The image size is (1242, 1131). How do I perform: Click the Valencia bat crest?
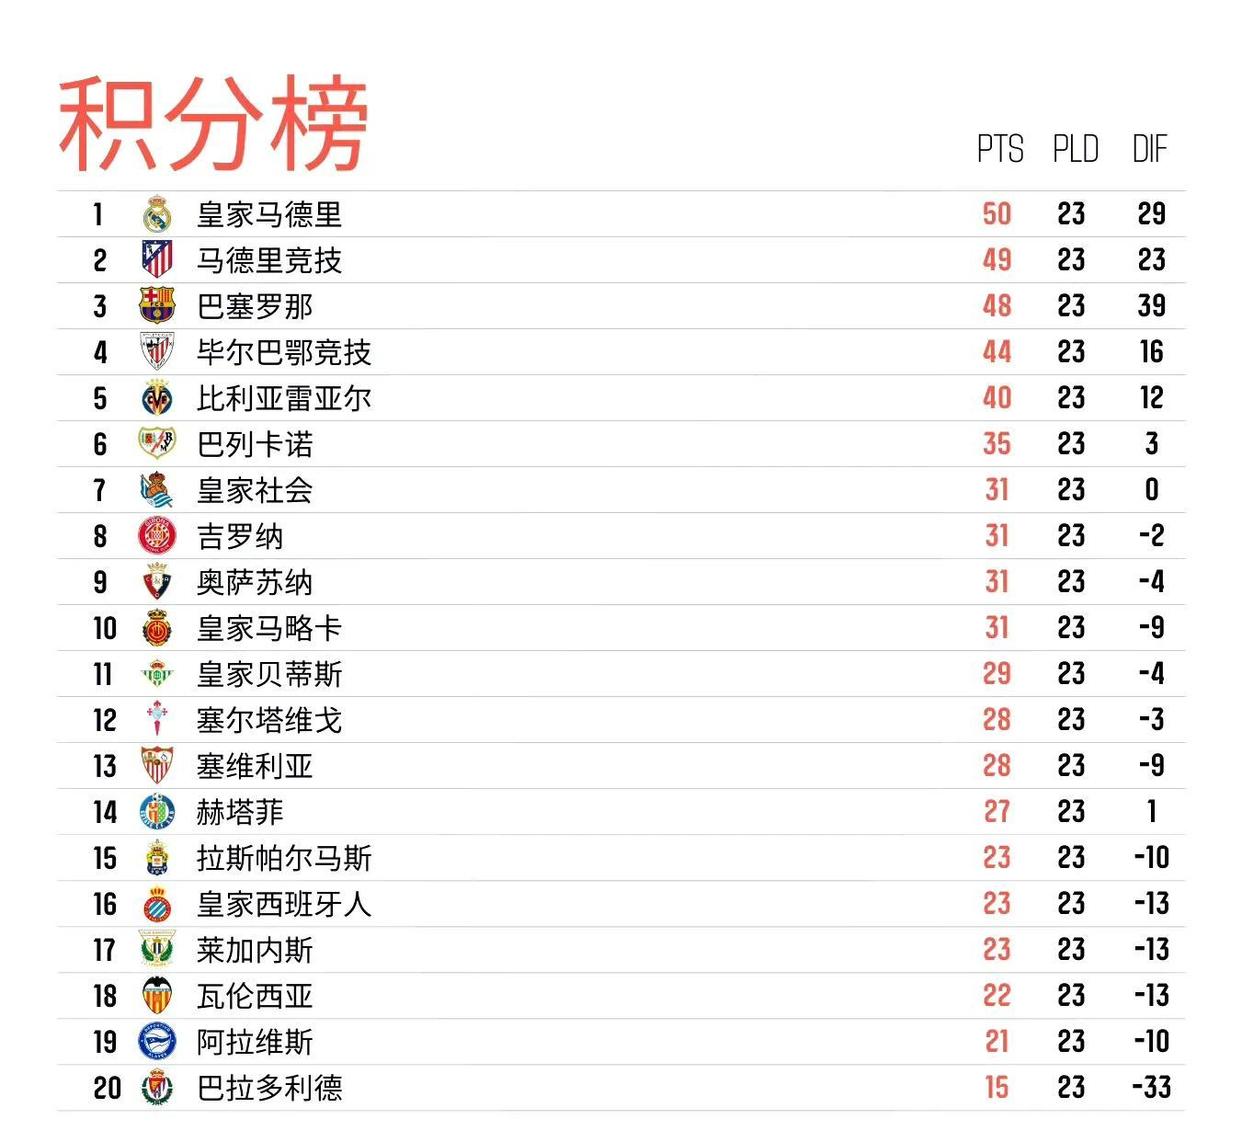coord(157,996)
